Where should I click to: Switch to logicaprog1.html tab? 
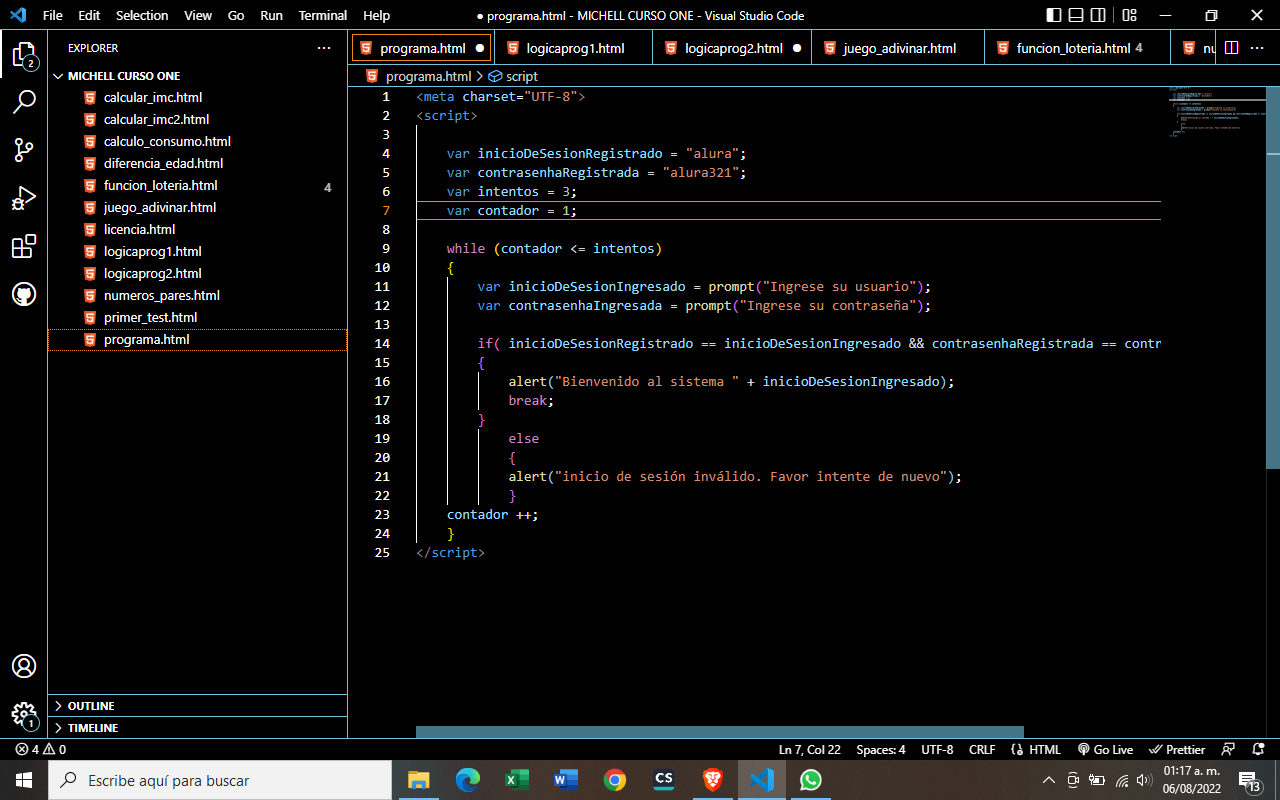pos(575,48)
